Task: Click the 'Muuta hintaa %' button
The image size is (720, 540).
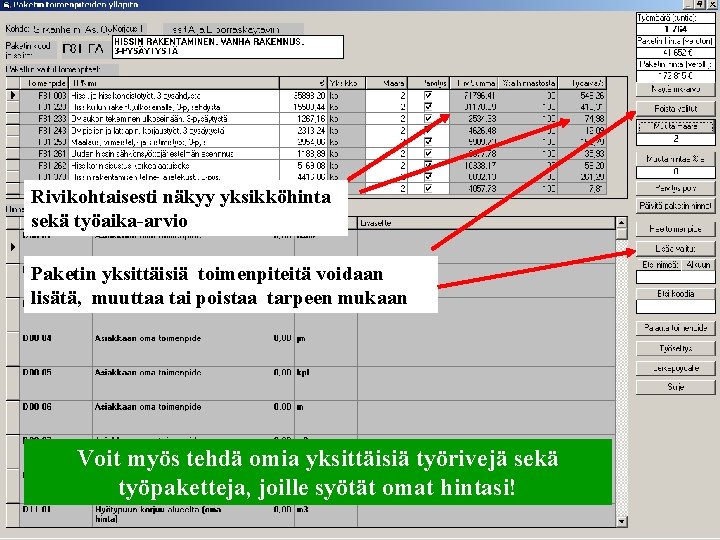Action: (x=675, y=159)
